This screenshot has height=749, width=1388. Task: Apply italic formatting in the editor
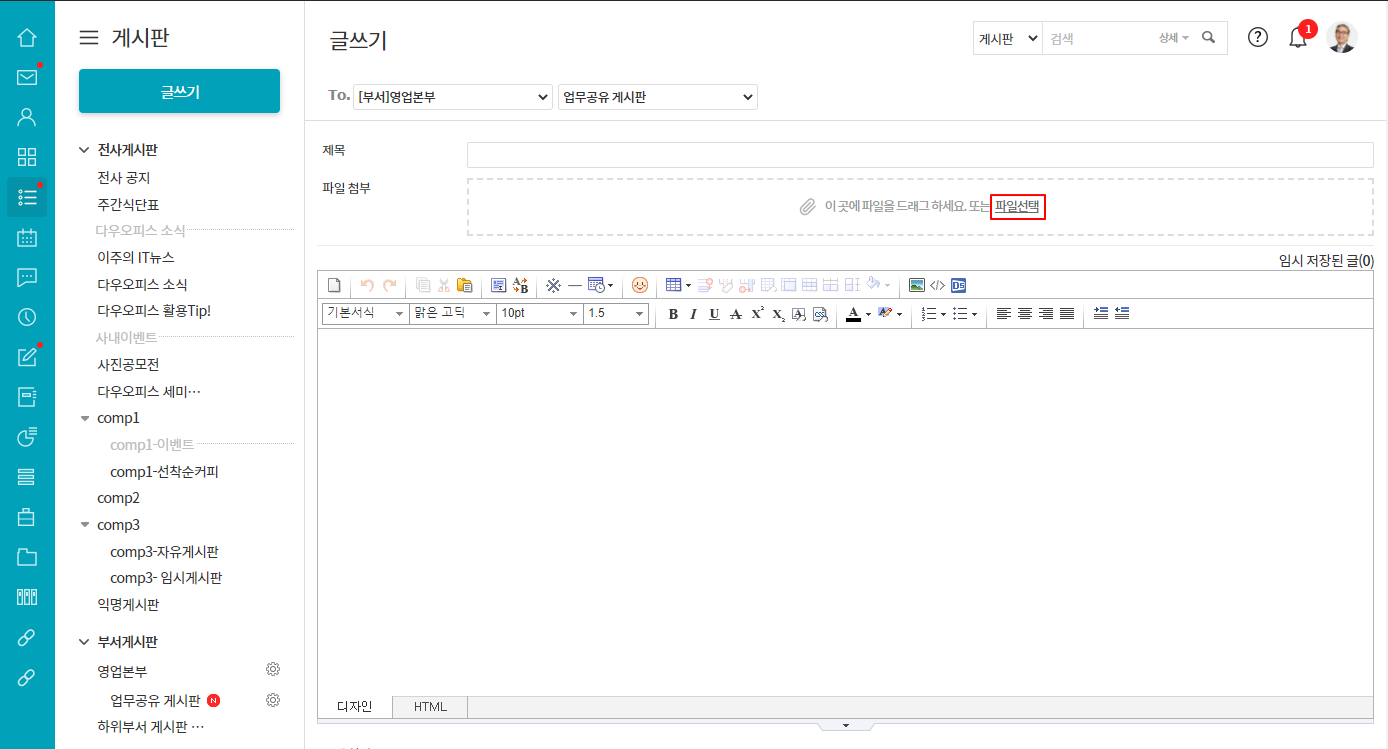point(693,314)
